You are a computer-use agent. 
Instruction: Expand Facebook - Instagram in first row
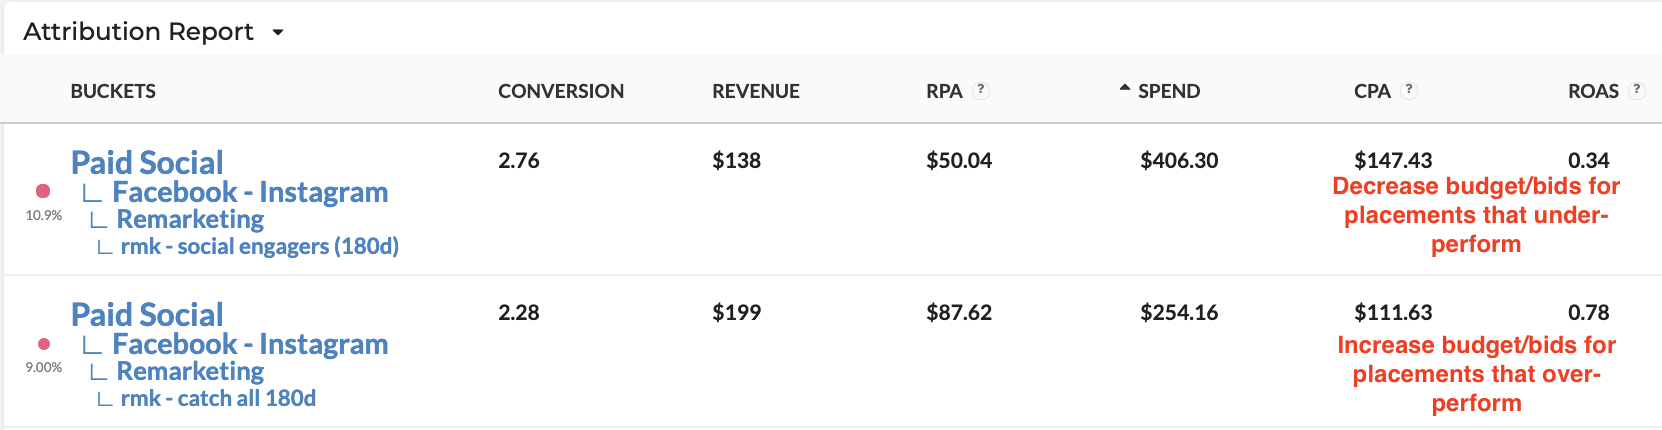(x=250, y=192)
